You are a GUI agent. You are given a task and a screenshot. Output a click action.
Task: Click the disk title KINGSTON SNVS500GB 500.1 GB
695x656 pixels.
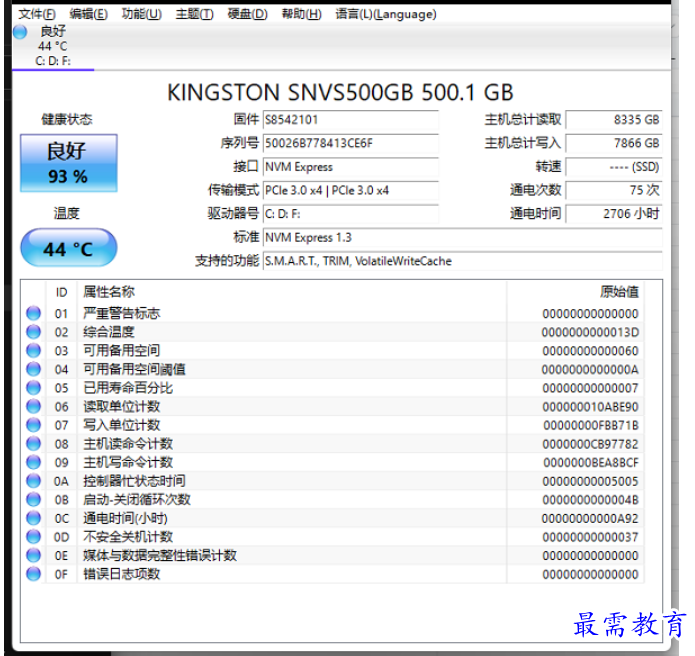[x=340, y=92]
